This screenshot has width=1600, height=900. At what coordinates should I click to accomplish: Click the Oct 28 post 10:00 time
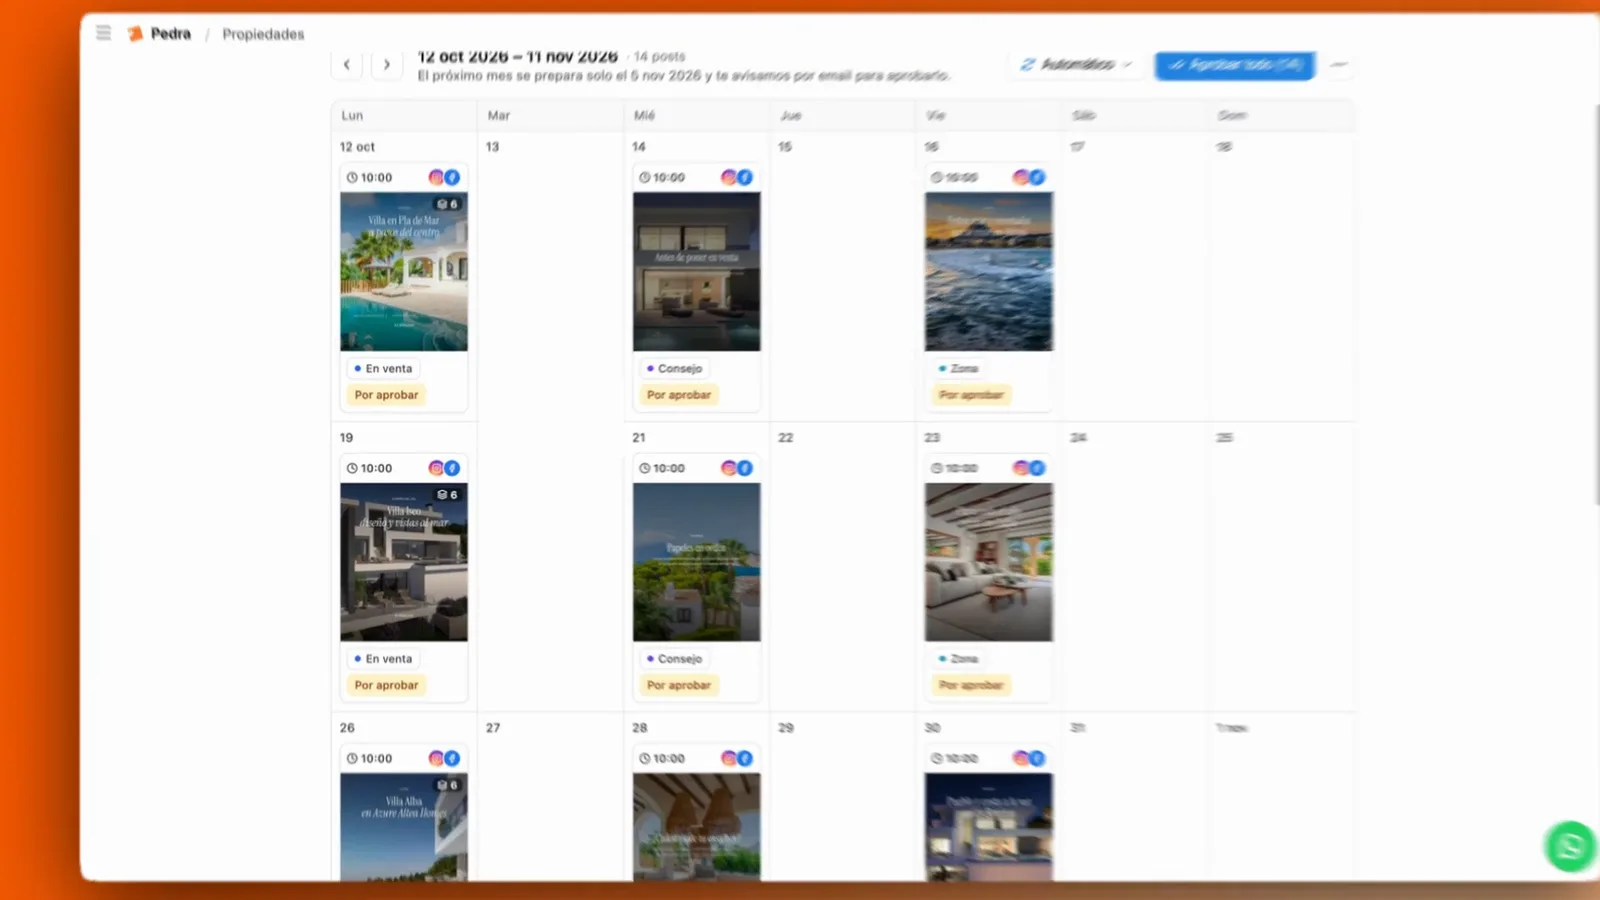pyautogui.click(x=662, y=758)
